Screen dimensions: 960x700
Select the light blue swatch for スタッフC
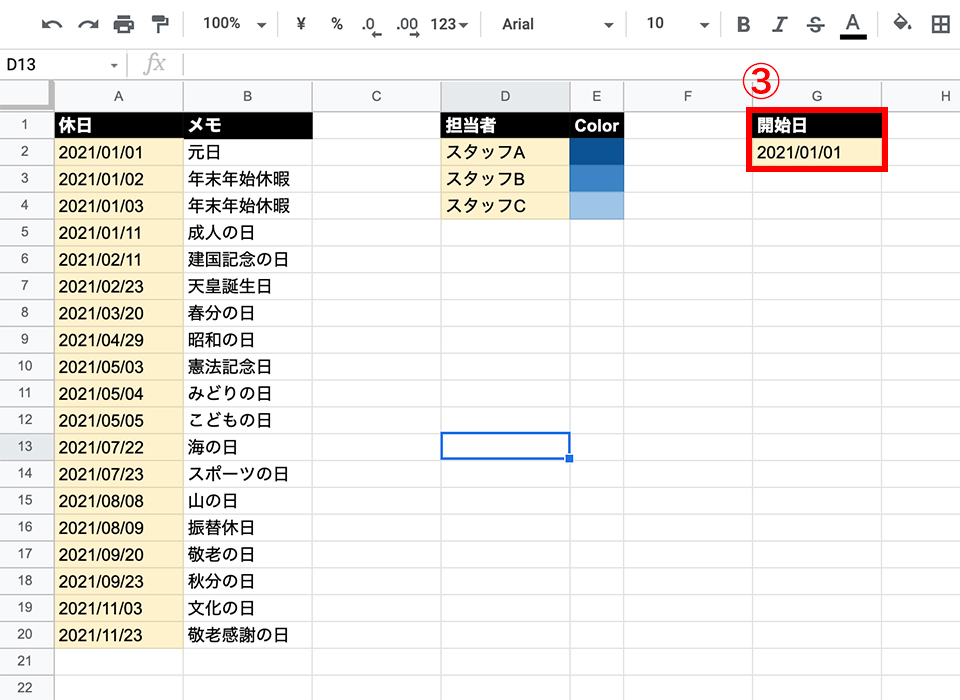click(597, 206)
